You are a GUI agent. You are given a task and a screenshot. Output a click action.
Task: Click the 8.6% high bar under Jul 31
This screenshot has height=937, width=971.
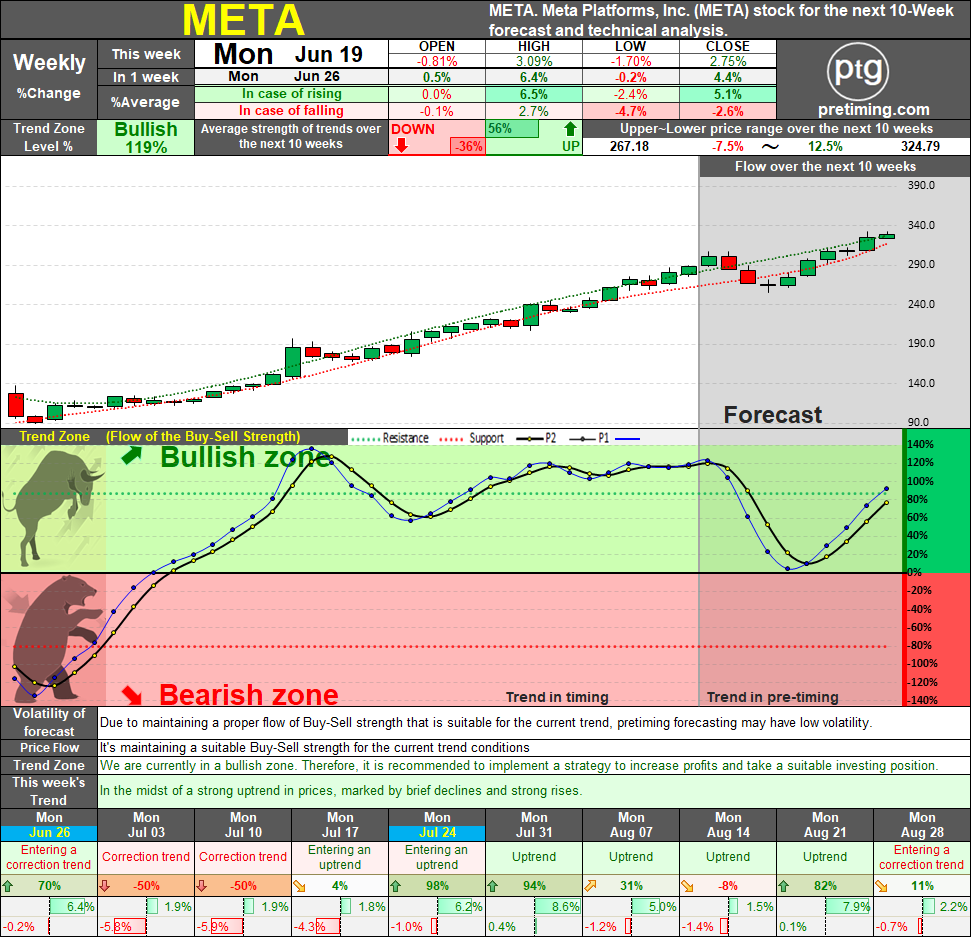(x=557, y=907)
